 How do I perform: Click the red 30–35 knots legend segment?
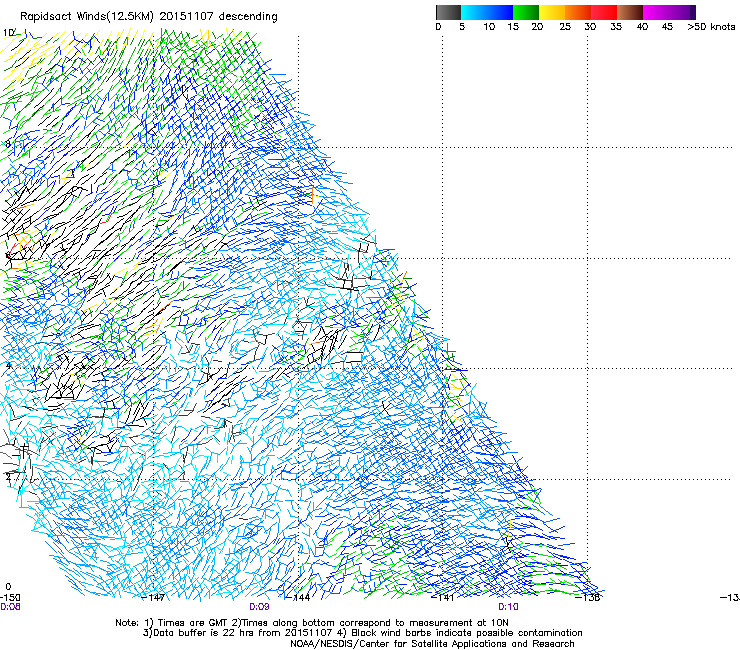click(604, 12)
